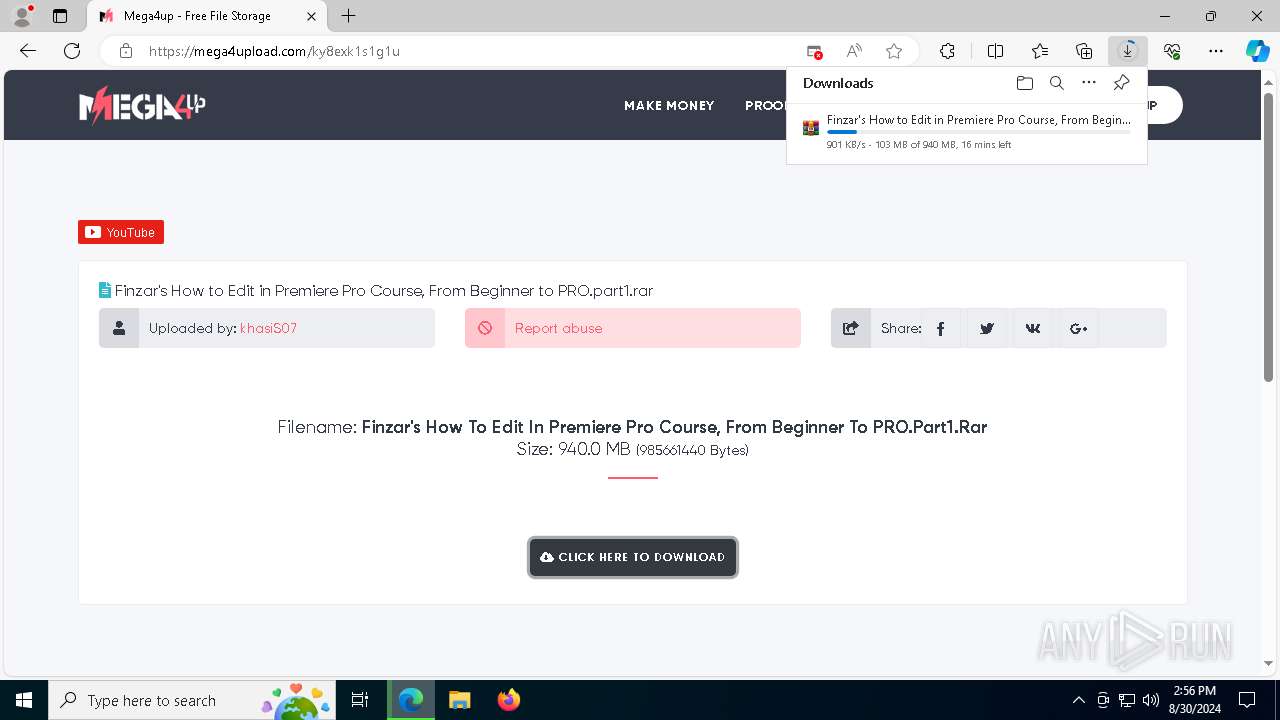This screenshot has width=1280, height=720.
Task: Open File Explorer from the taskbar
Action: coord(459,700)
